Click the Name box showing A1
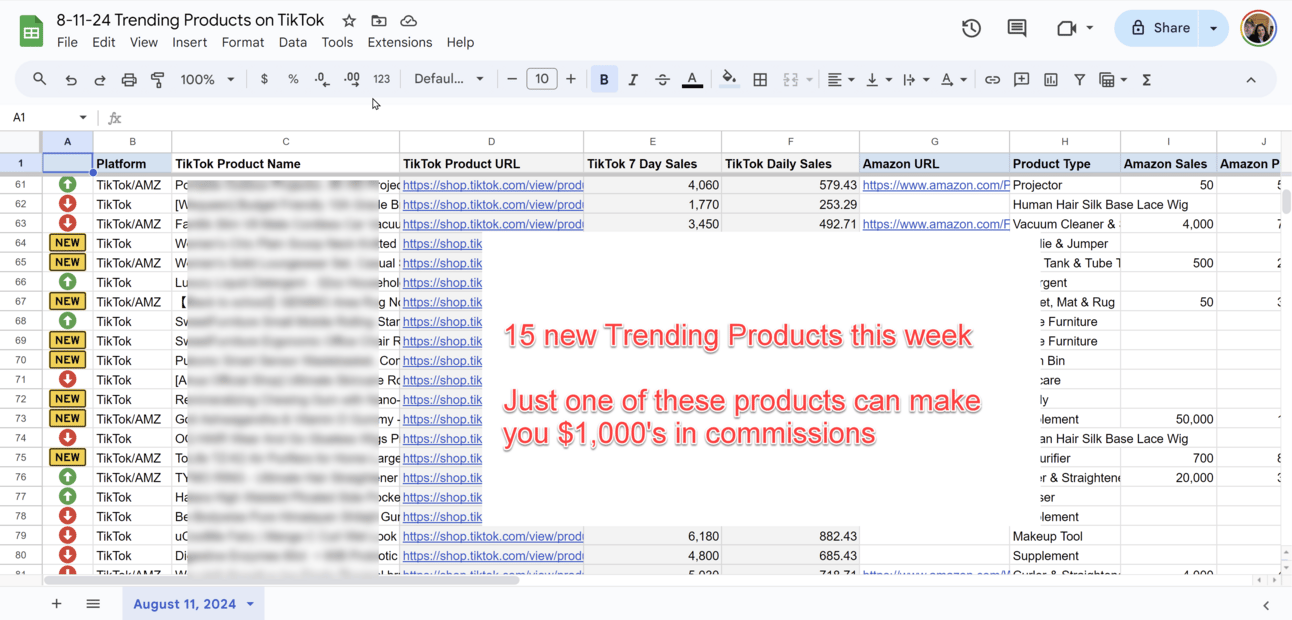 48,117
